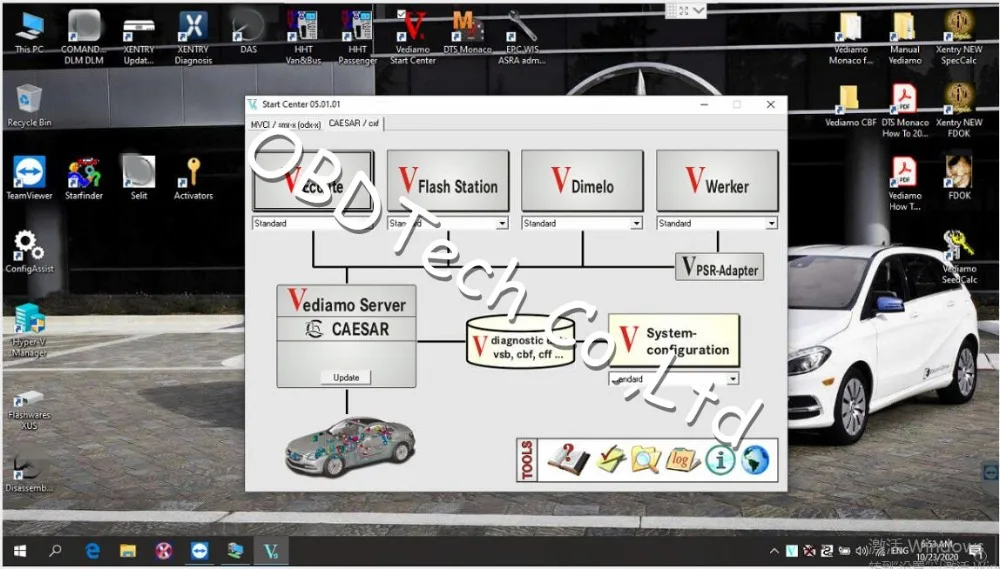Viewport: 1000px width, 569px height.
Task: Open the Selit desktop shortcut
Action: pyautogui.click(x=138, y=179)
